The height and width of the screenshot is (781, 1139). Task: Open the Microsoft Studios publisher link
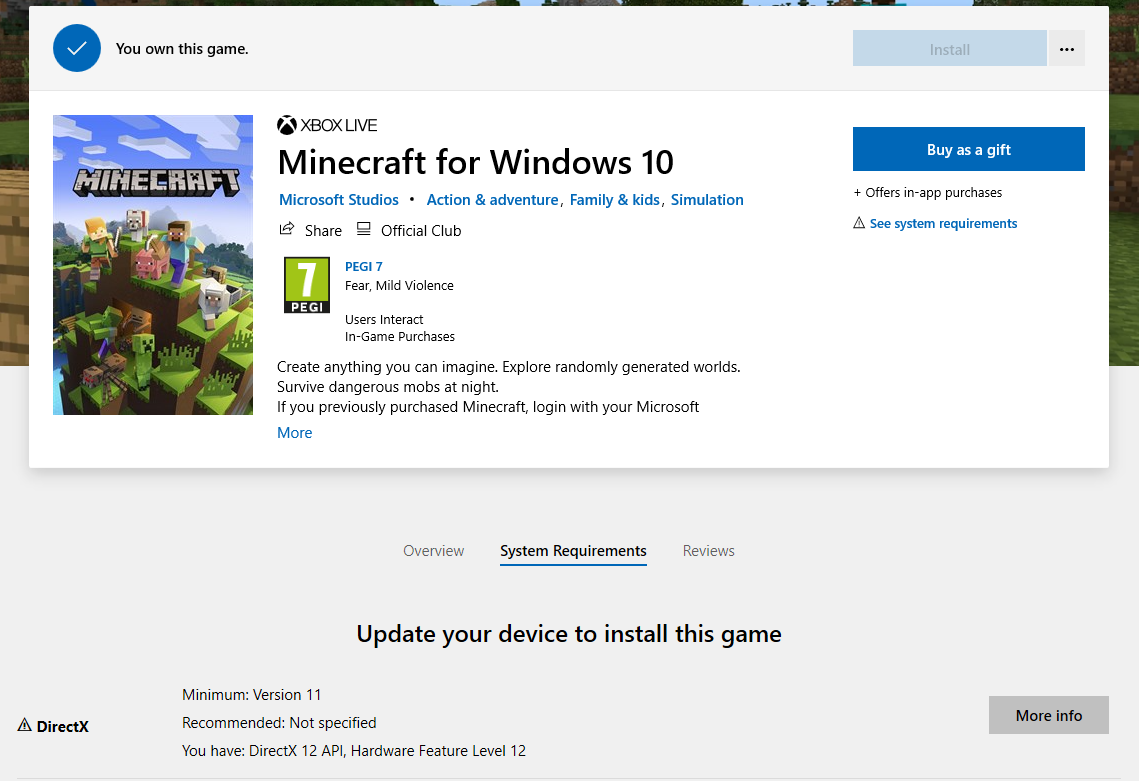339,200
